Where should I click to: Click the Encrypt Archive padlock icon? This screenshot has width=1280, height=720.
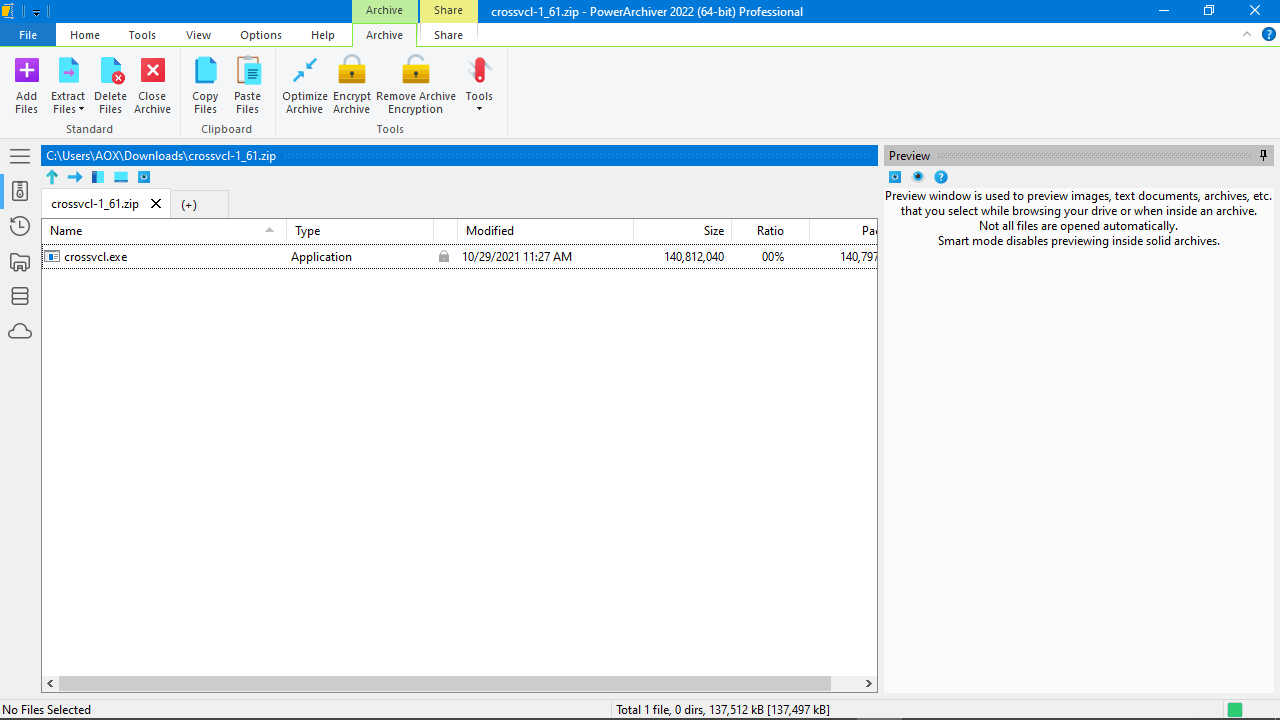352,71
